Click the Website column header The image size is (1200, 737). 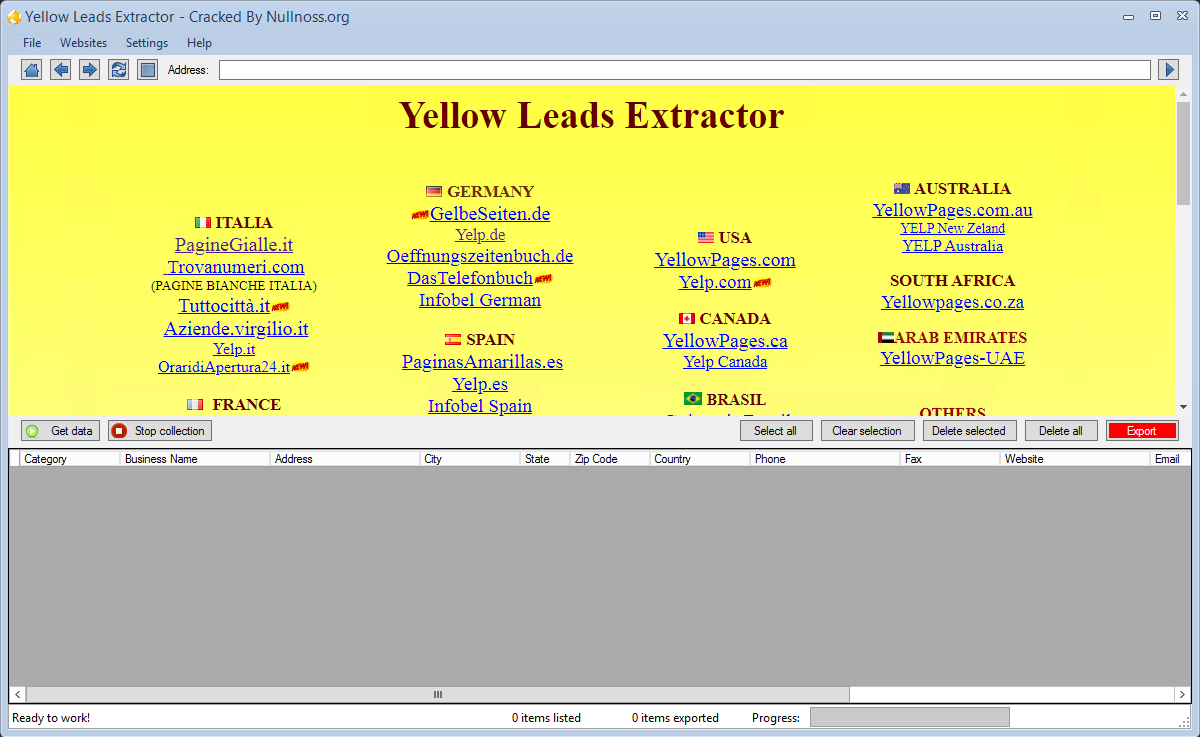[x=1075, y=459]
